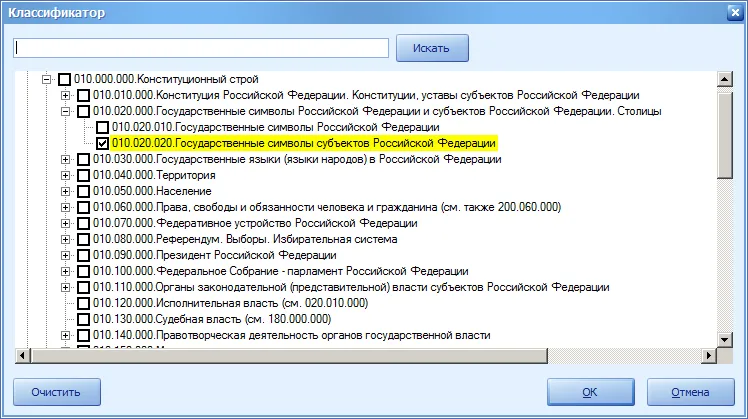The height and width of the screenshot is (419, 748).
Task: Check 010.100.000 Федеральное Собрание checkbox
Action: (x=83, y=271)
